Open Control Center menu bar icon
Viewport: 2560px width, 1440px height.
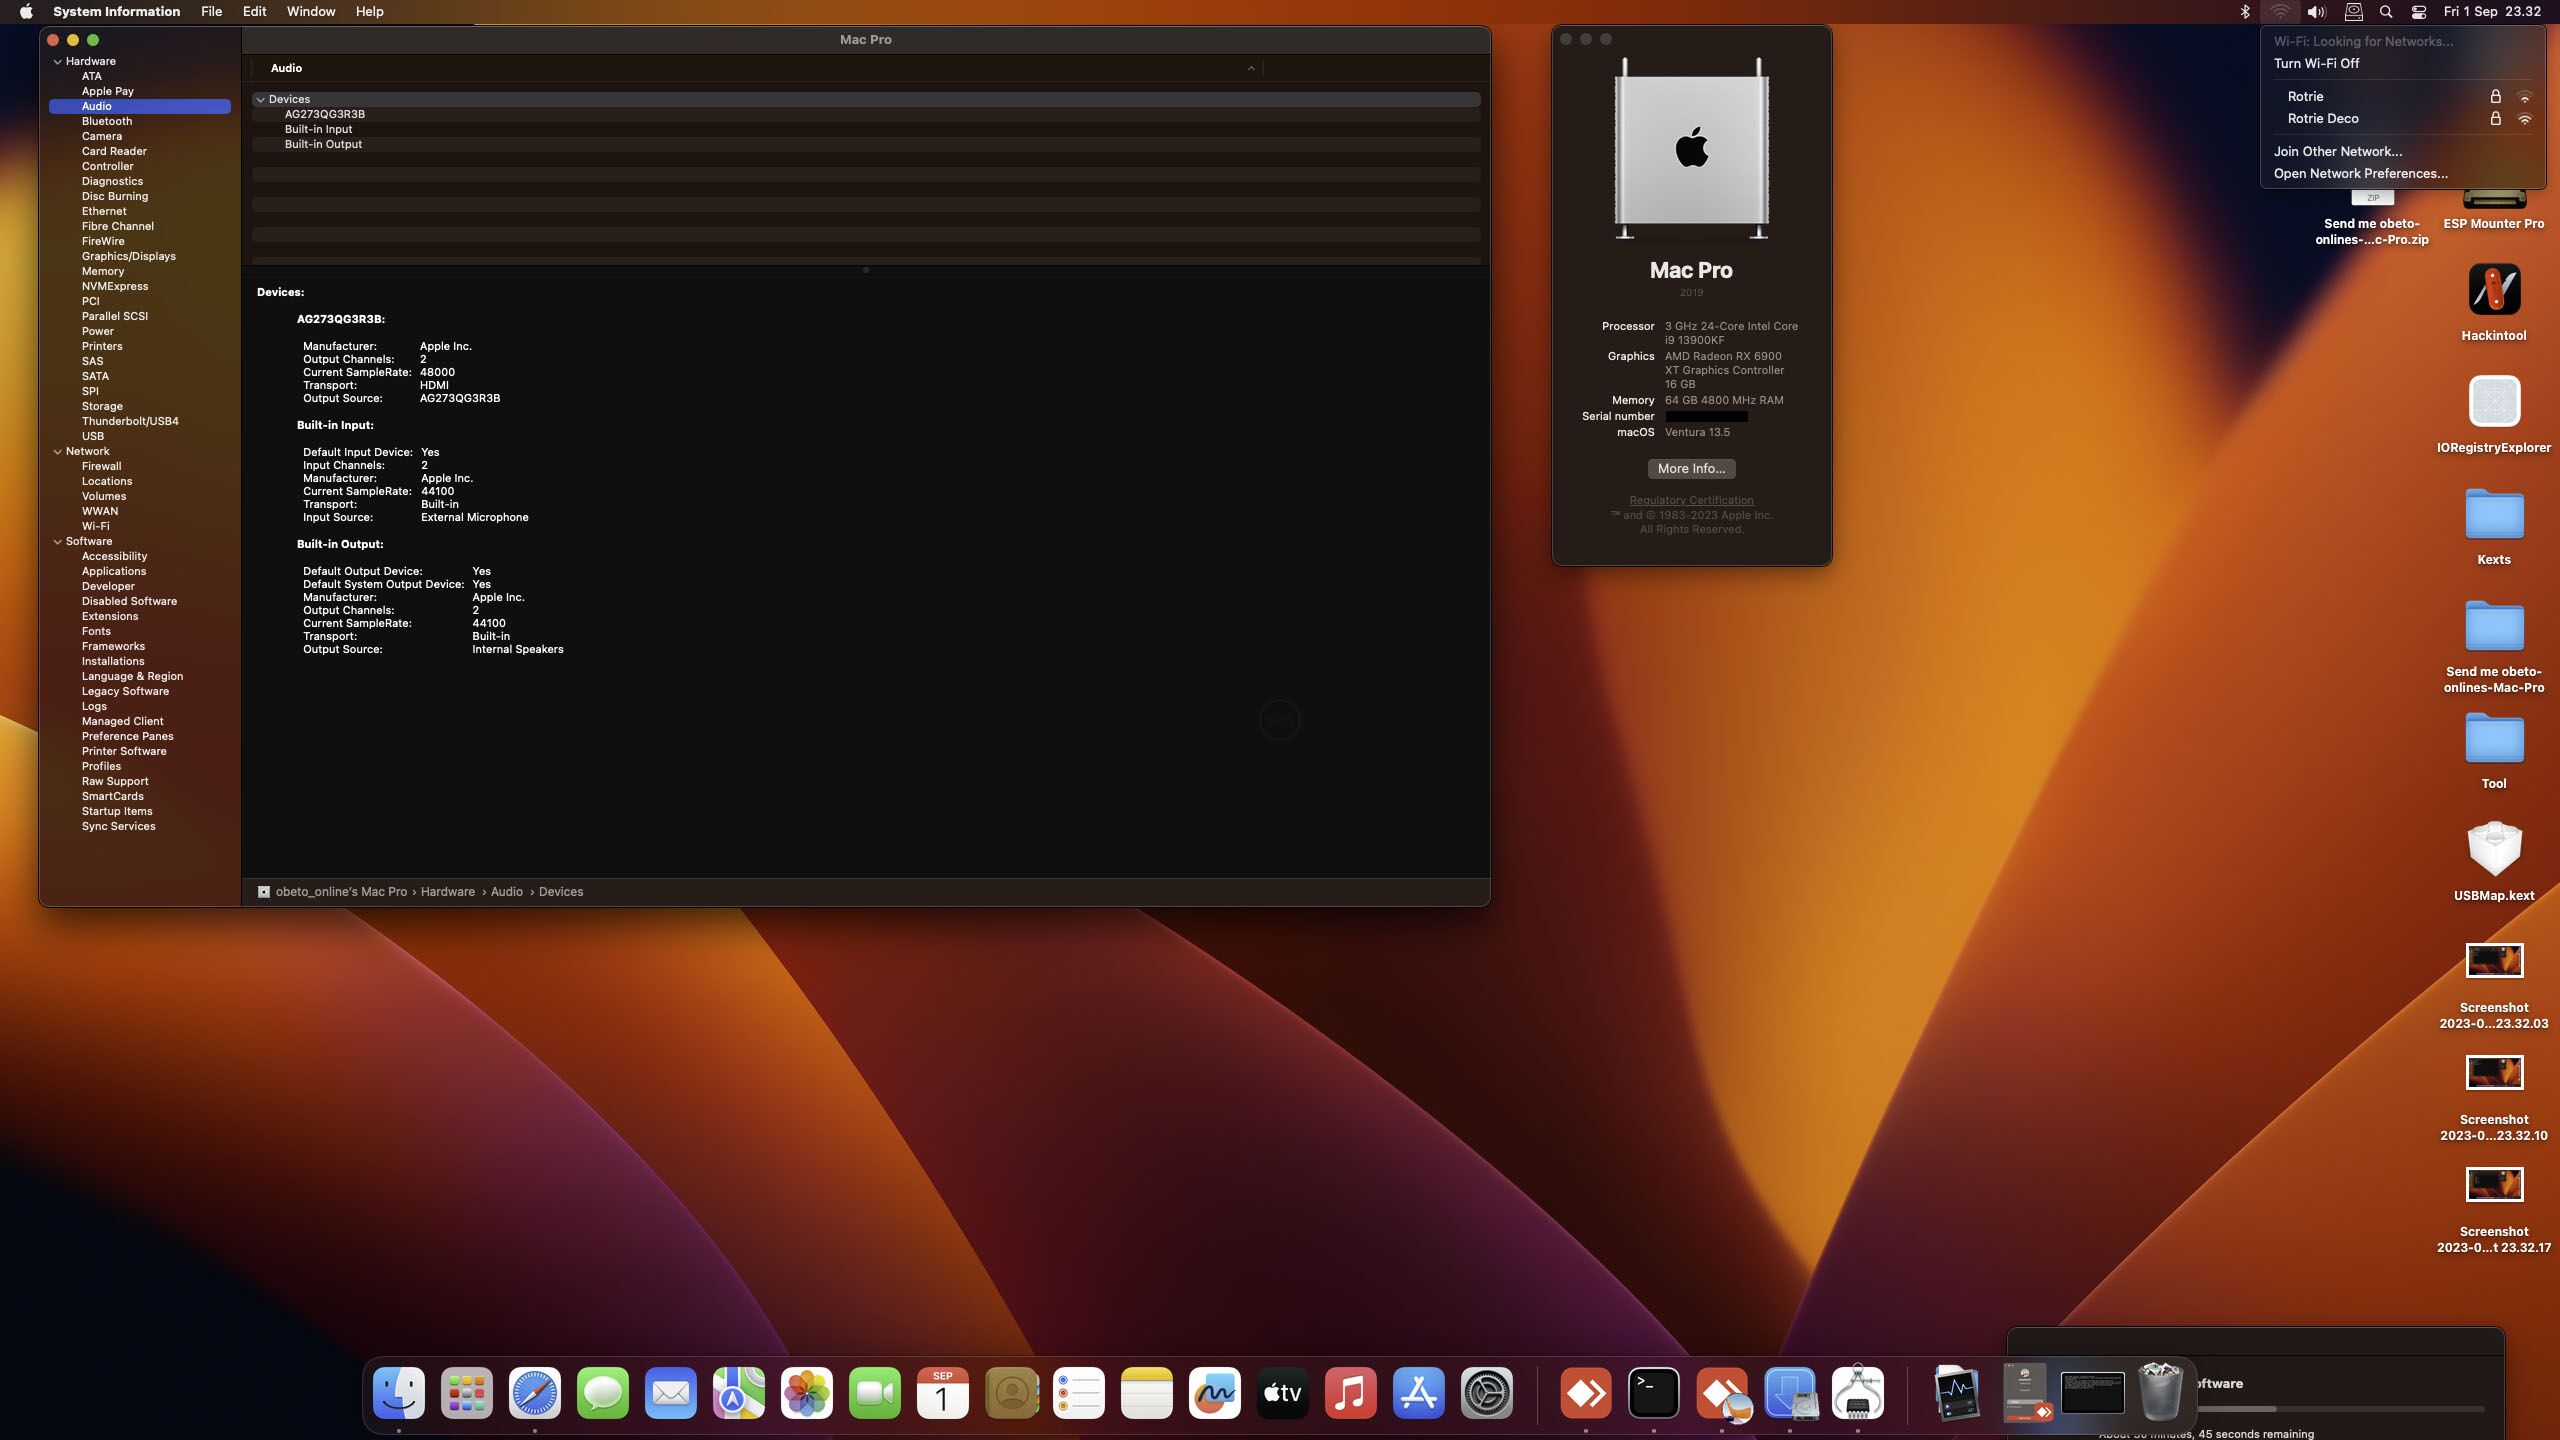[x=2418, y=12]
